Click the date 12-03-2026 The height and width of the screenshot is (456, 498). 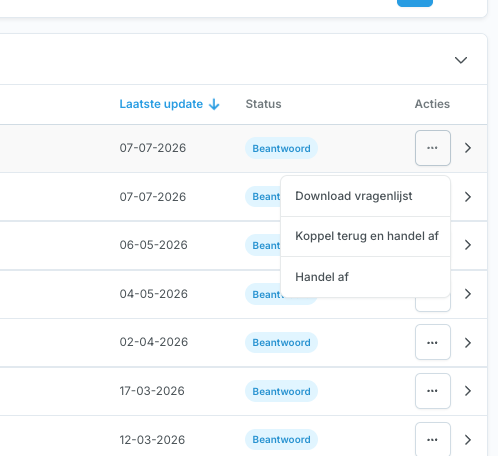coord(152,440)
